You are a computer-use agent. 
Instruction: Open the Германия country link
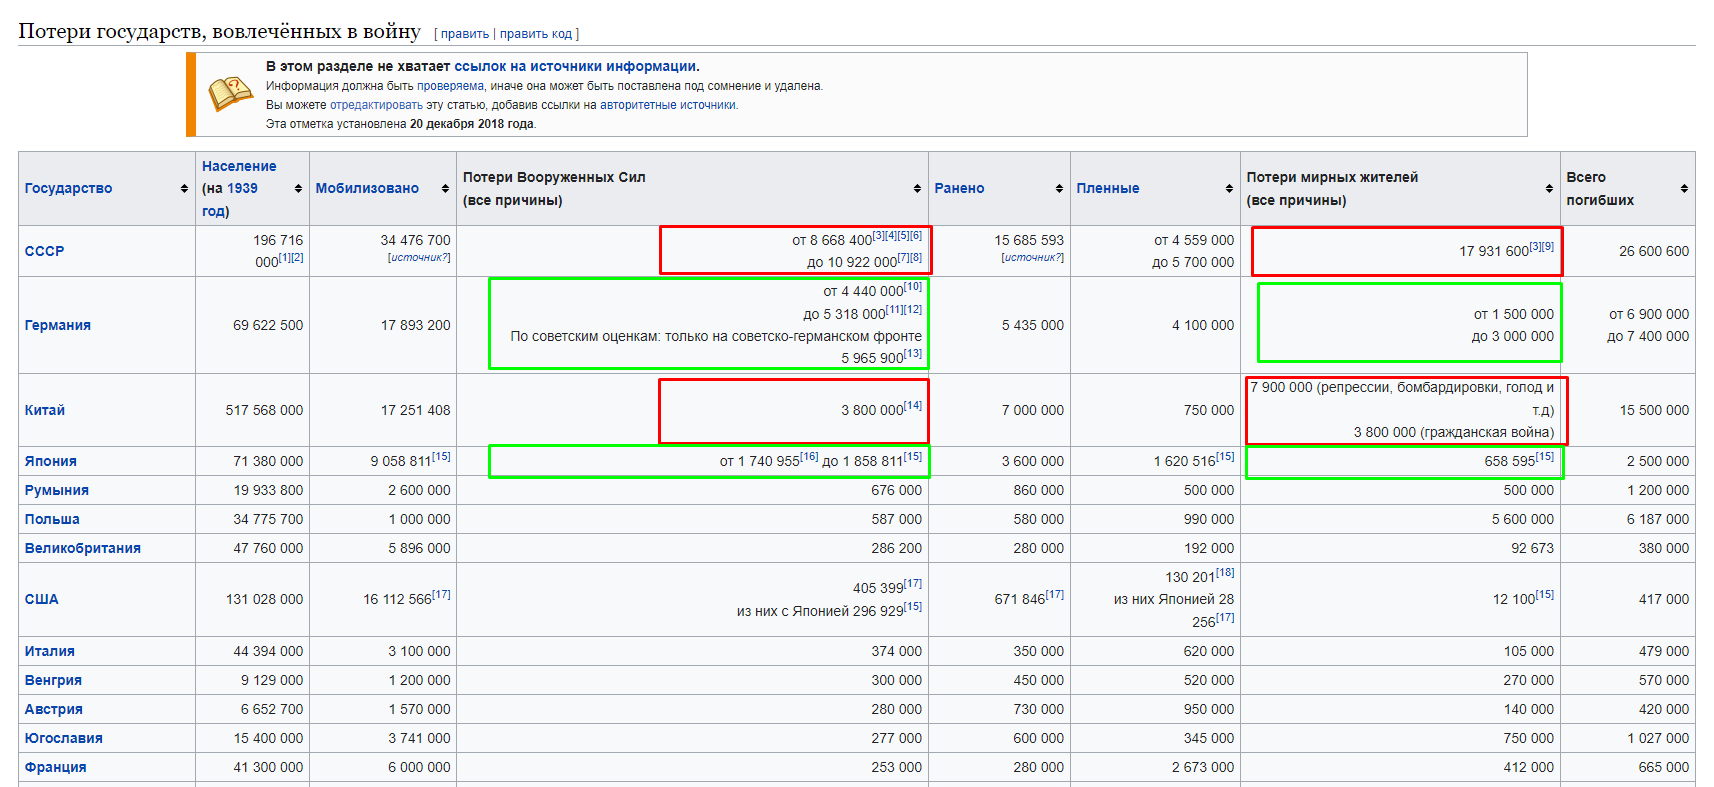tap(58, 325)
